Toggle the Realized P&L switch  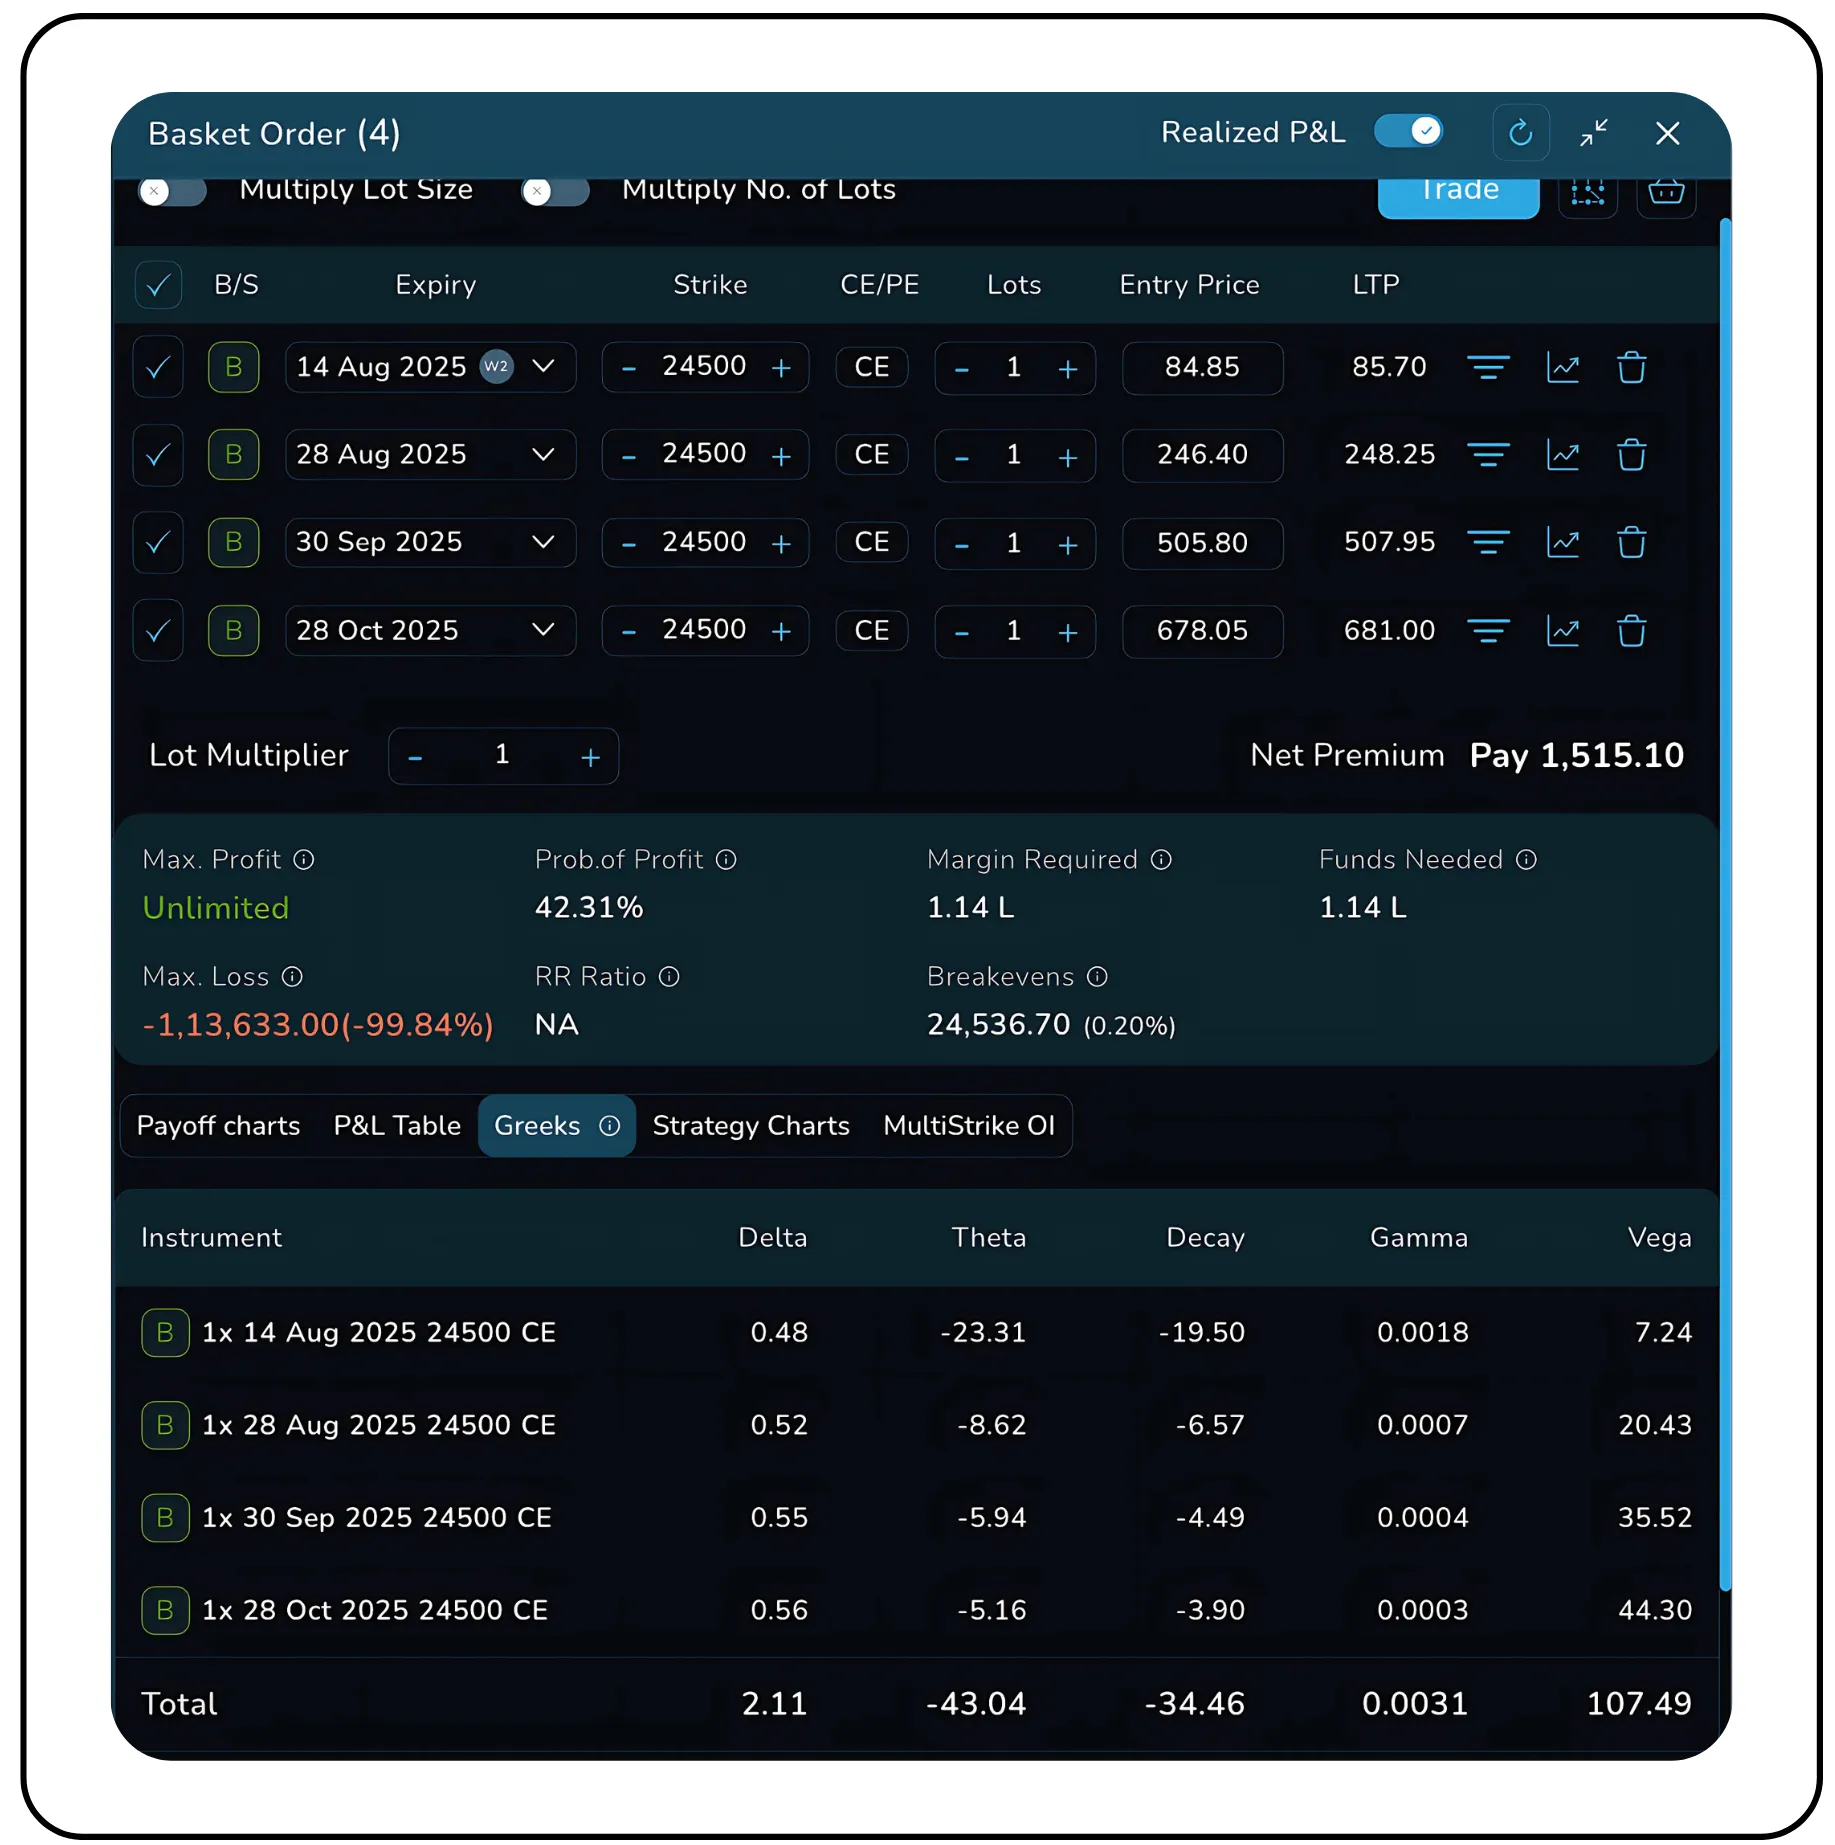click(x=1408, y=131)
